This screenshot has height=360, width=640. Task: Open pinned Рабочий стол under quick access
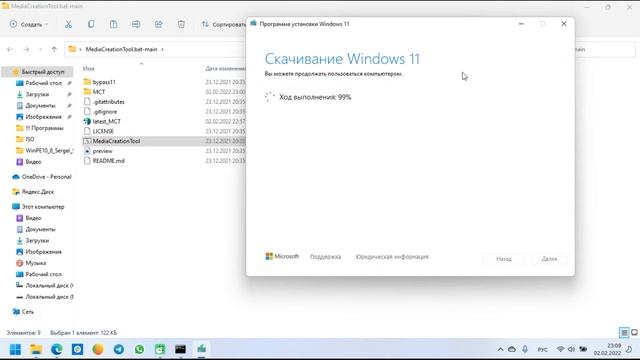(x=43, y=83)
